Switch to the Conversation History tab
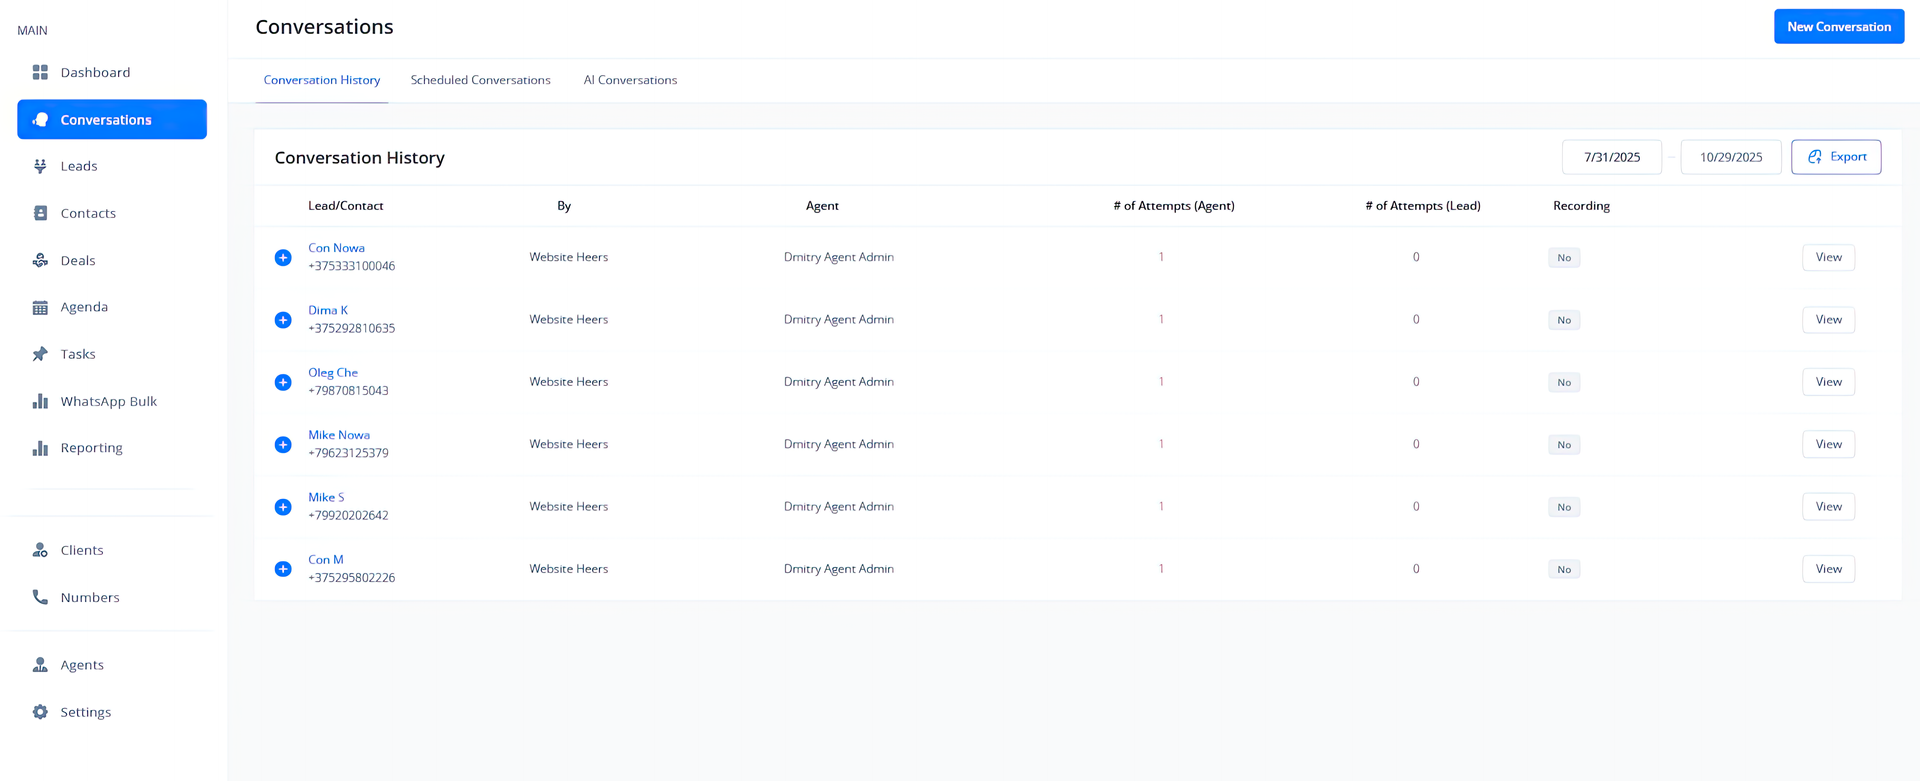Image resolution: width=1920 pixels, height=781 pixels. click(322, 80)
